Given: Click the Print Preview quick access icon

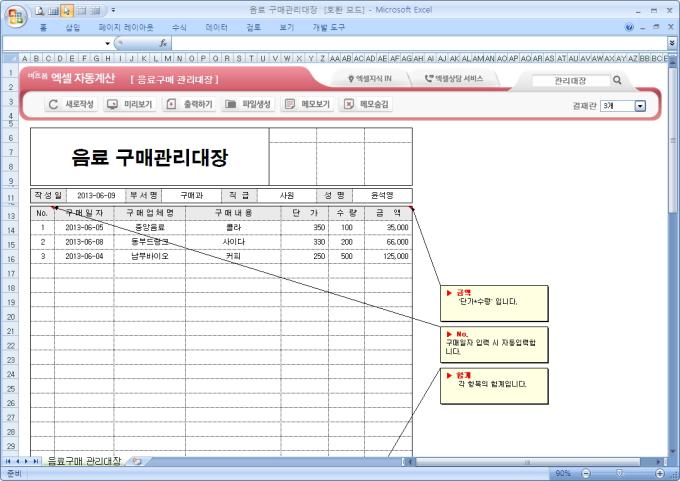Looking at the screenshot, I should [39, 10].
